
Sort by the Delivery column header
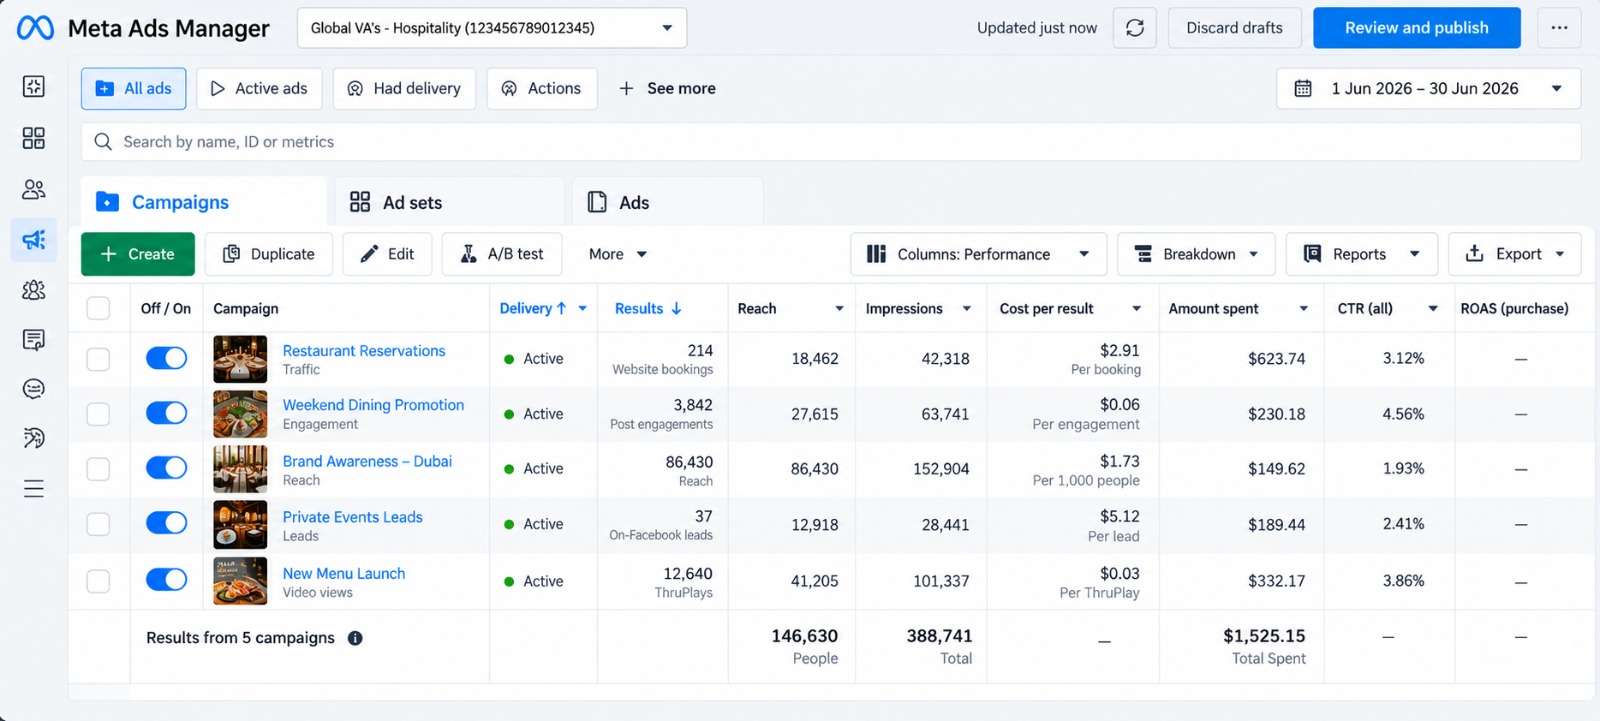pyautogui.click(x=533, y=309)
